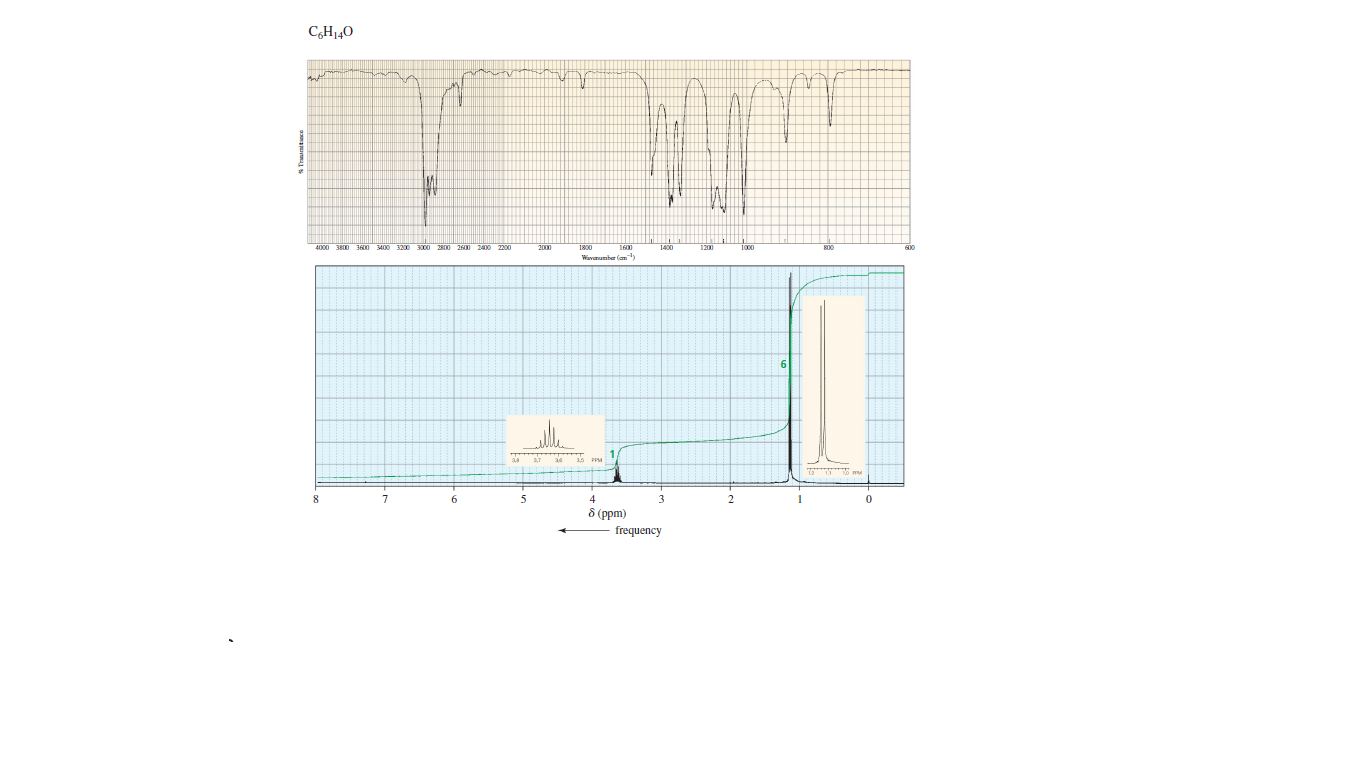This screenshot has height=768, width=1366.
Task: Click the 5 tick label on NMR axis
Action: click(523, 498)
